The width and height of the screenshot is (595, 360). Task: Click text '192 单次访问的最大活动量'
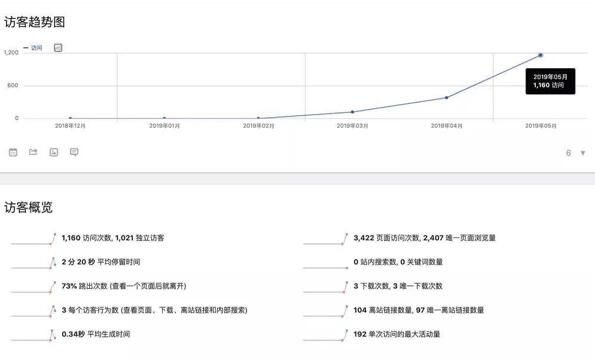coord(397,334)
